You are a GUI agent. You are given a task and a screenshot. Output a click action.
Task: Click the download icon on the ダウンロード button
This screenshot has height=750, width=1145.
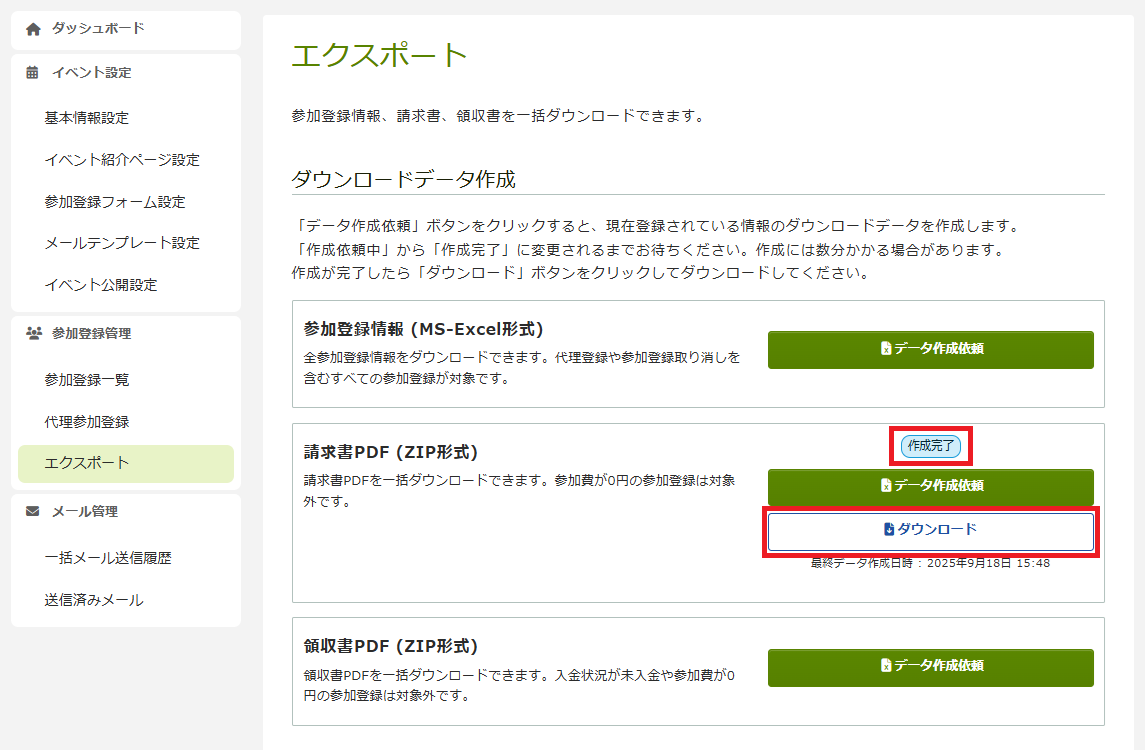[889, 530]
